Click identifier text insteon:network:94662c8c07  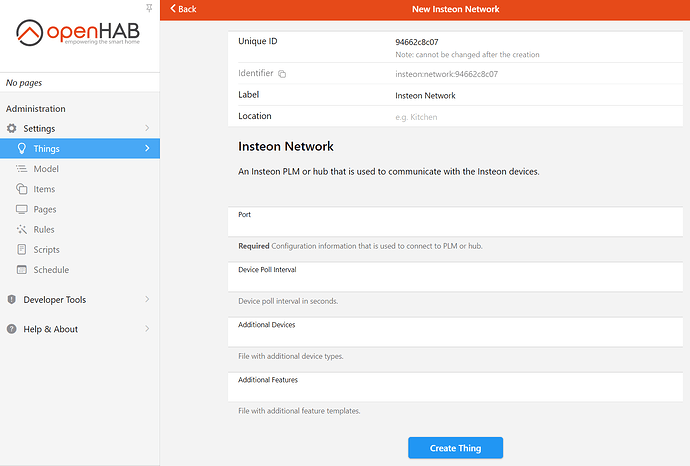pos(446,74)
